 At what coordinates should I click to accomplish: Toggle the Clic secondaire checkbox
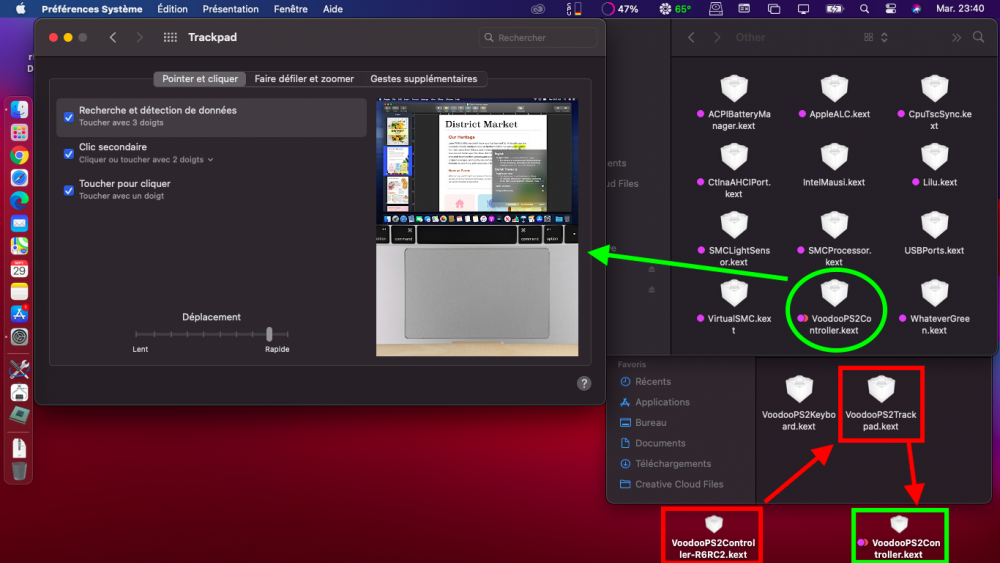(69, 154)
